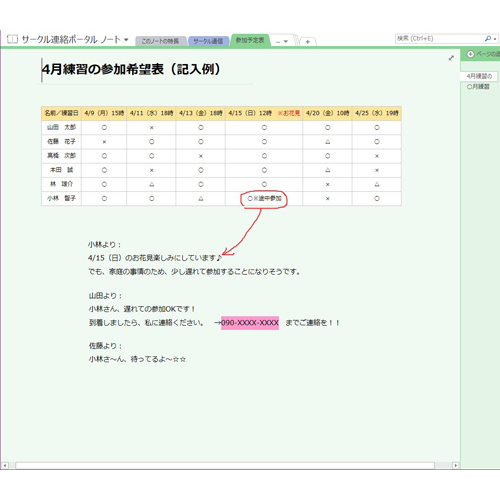Click the 林 雄介 name cell
This screenshot has height=500, width=500.
(x=62, y=184)
